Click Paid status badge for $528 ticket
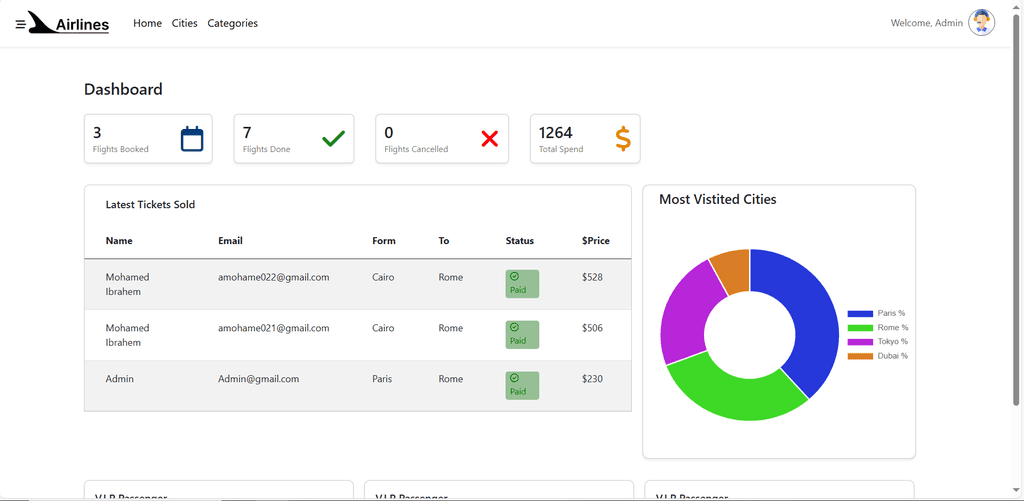The image size is (1024, 501). click(x=522, y=284)
